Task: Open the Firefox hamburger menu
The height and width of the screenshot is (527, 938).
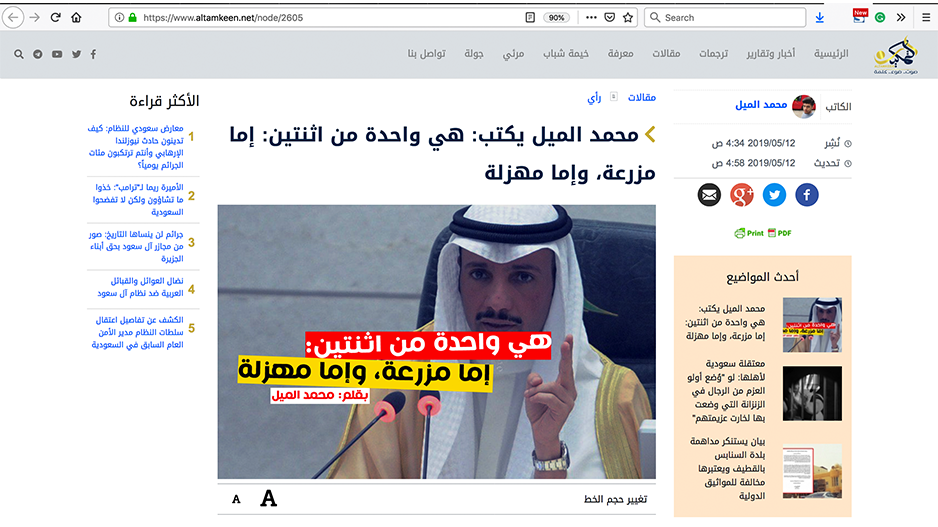Action: [x=924, y=17]
